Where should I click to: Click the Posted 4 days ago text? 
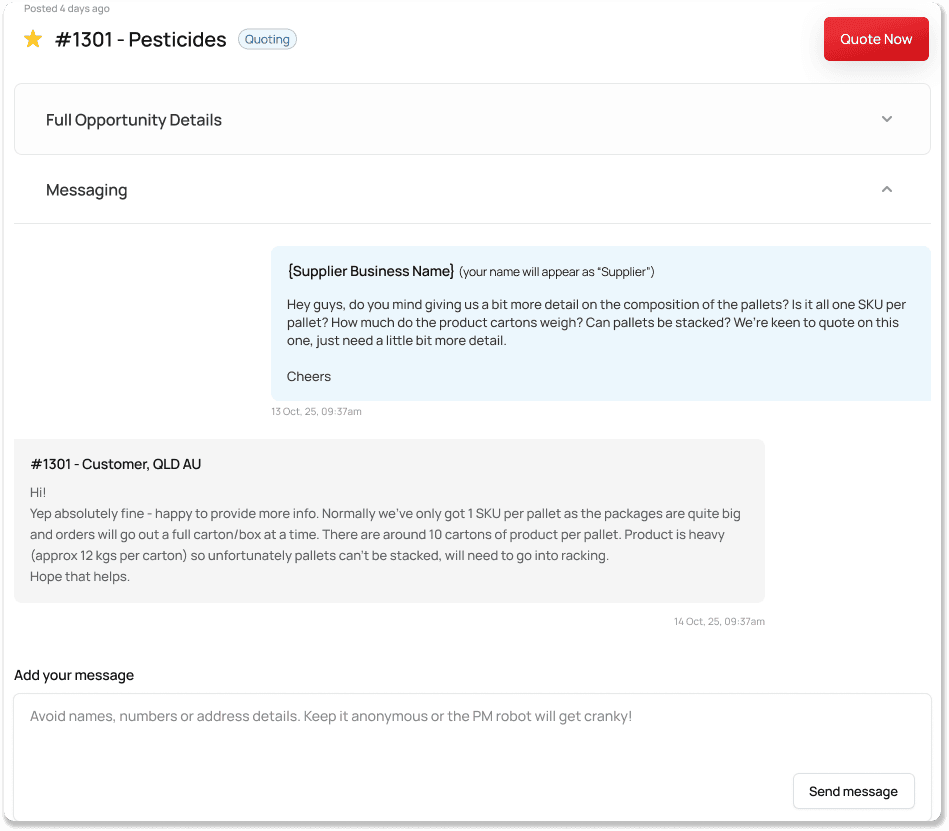point(67,8)
